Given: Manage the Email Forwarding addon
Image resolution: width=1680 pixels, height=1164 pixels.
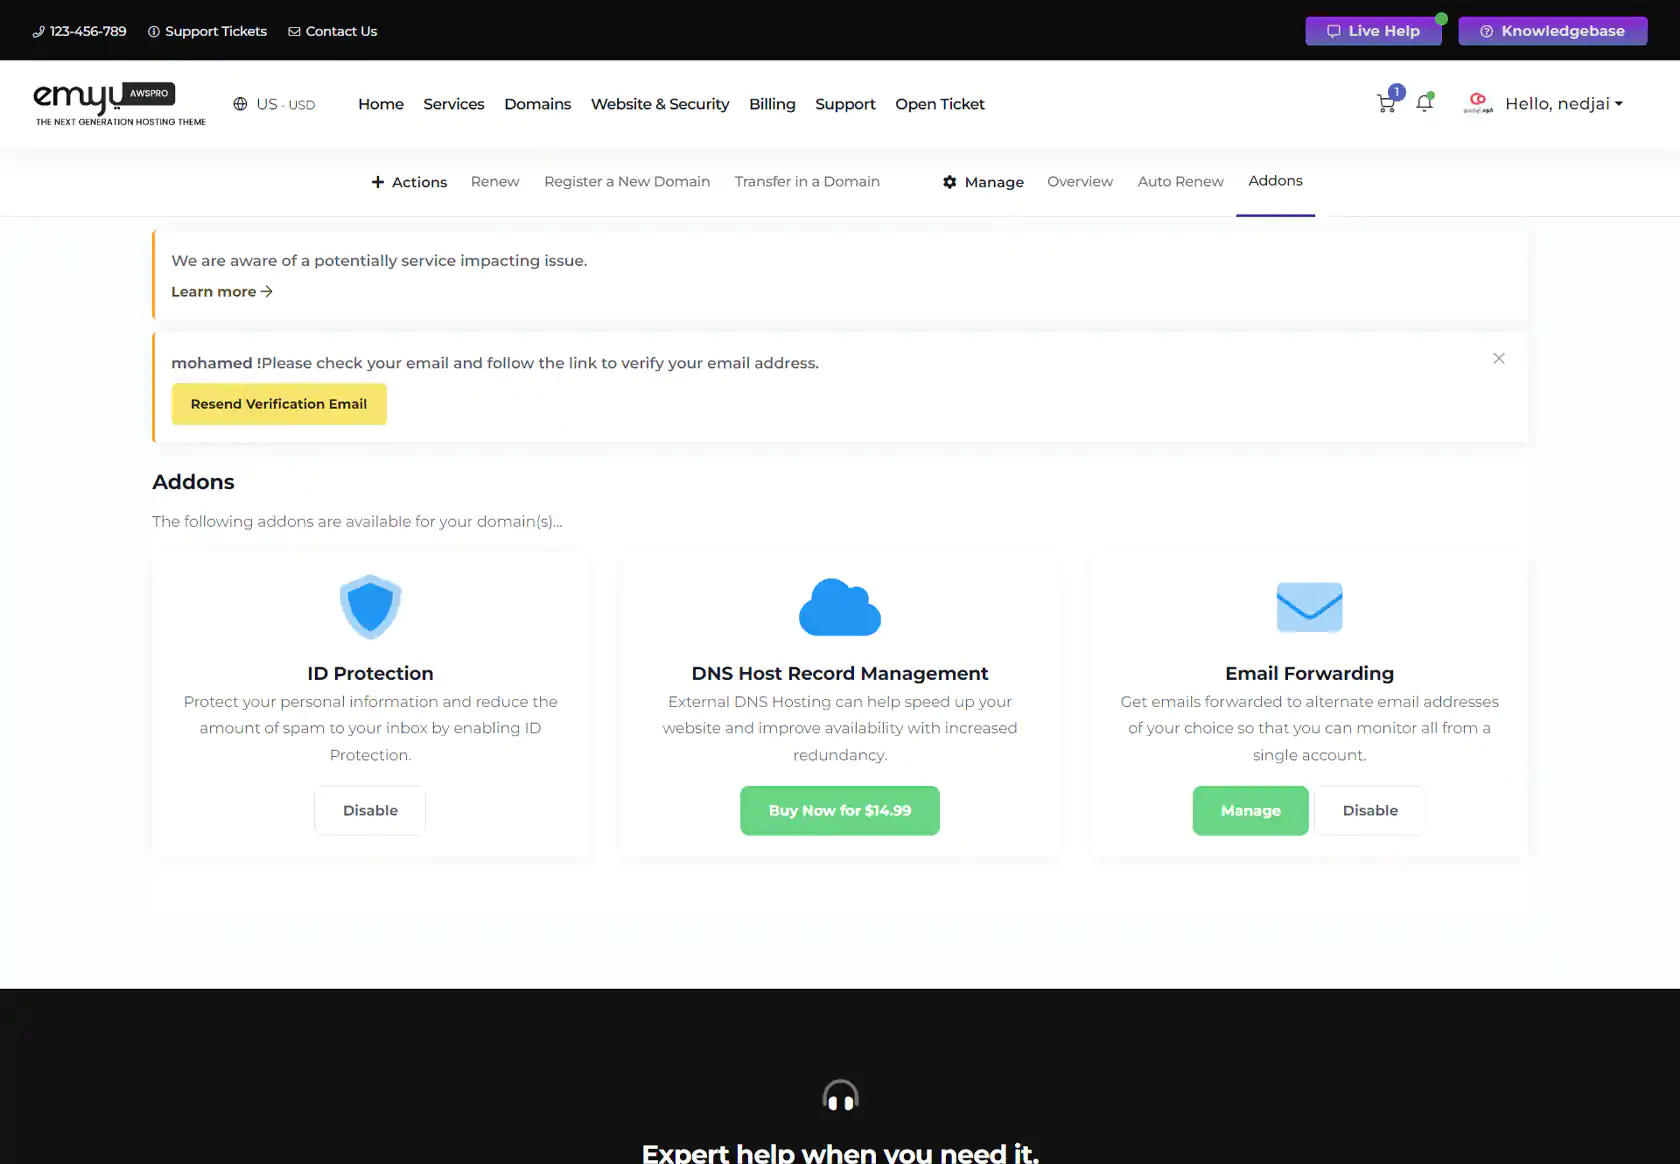Looking at the screenshot, I should click(1250, 811).
